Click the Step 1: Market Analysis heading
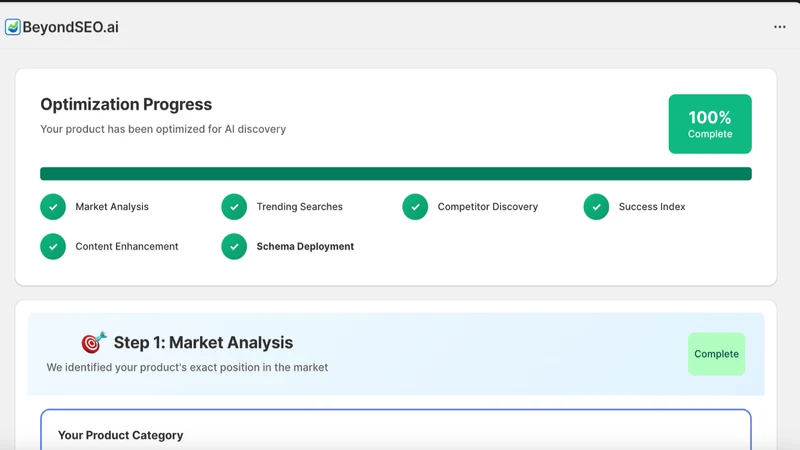The width and height of the screenshot is (800, 450). [x=203, y=342]
